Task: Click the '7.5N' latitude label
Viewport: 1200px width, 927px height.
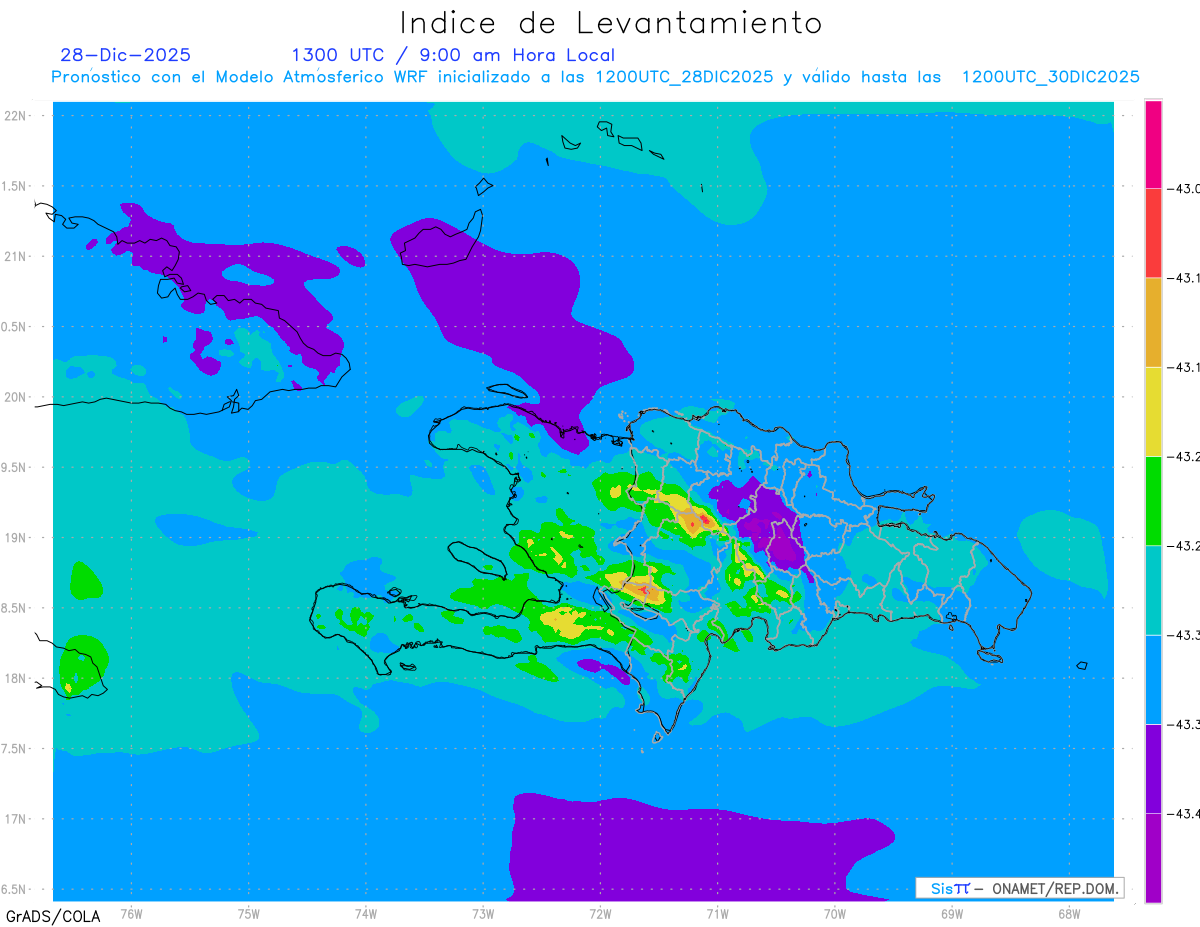Action: (x=14, y=749)
